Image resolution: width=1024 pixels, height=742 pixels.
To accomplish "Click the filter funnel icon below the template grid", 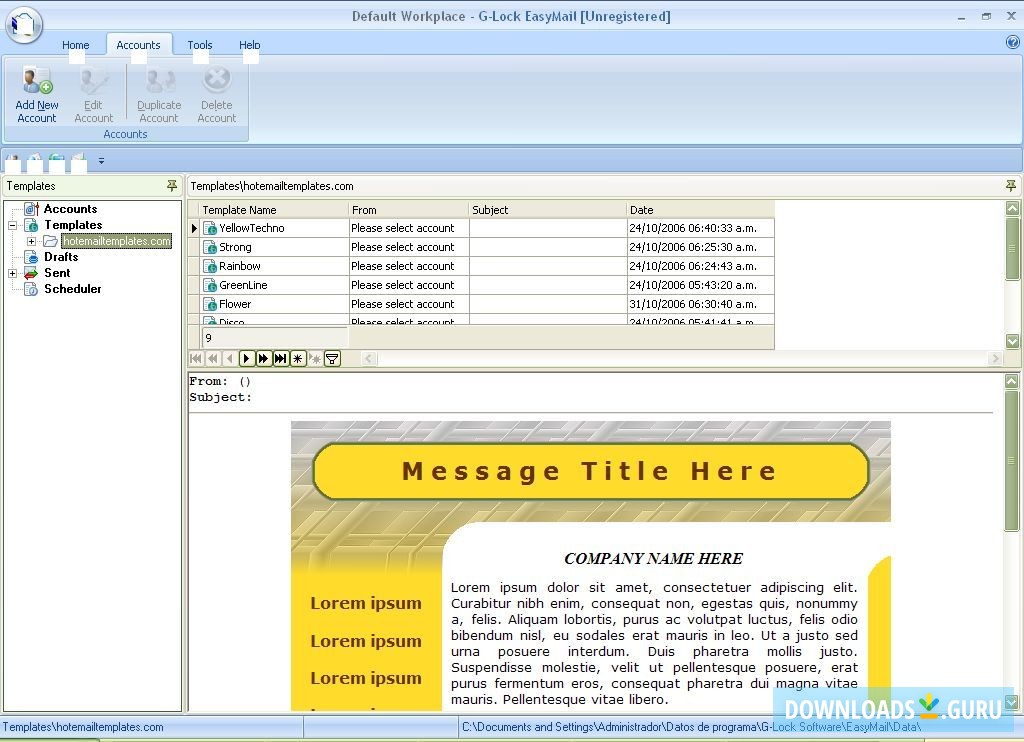I will click(332, 358).
